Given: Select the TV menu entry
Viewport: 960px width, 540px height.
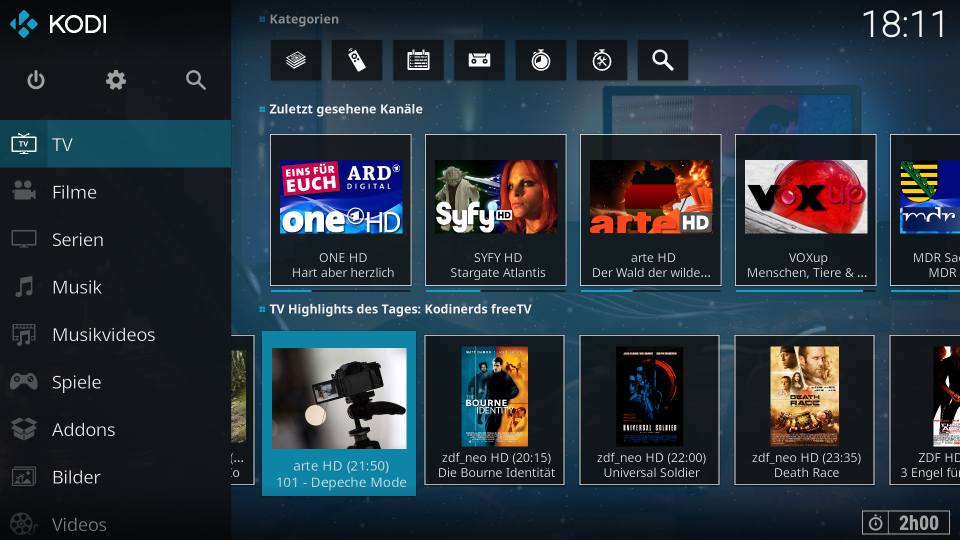Looking at the screenshot, I should coord(116,144).
